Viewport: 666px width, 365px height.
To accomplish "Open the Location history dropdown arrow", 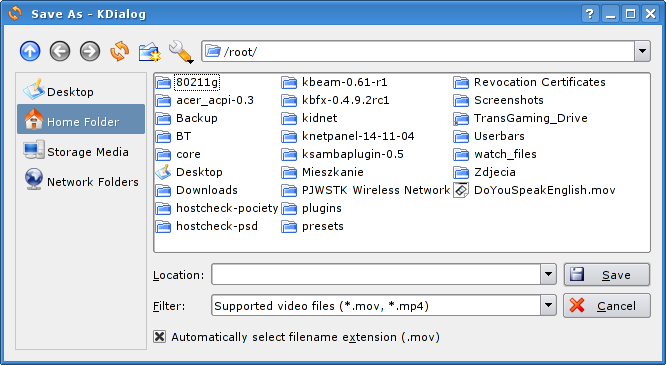I will click(548, 274).
